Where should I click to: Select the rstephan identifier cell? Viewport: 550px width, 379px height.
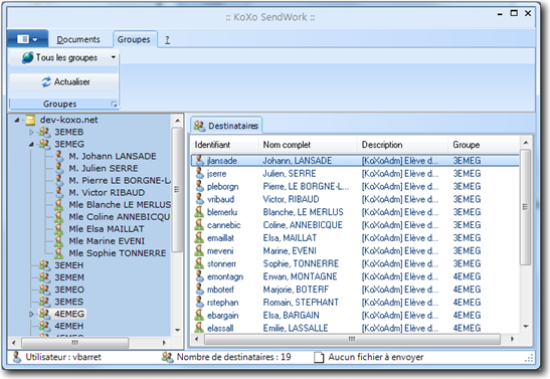click(223, 302)
